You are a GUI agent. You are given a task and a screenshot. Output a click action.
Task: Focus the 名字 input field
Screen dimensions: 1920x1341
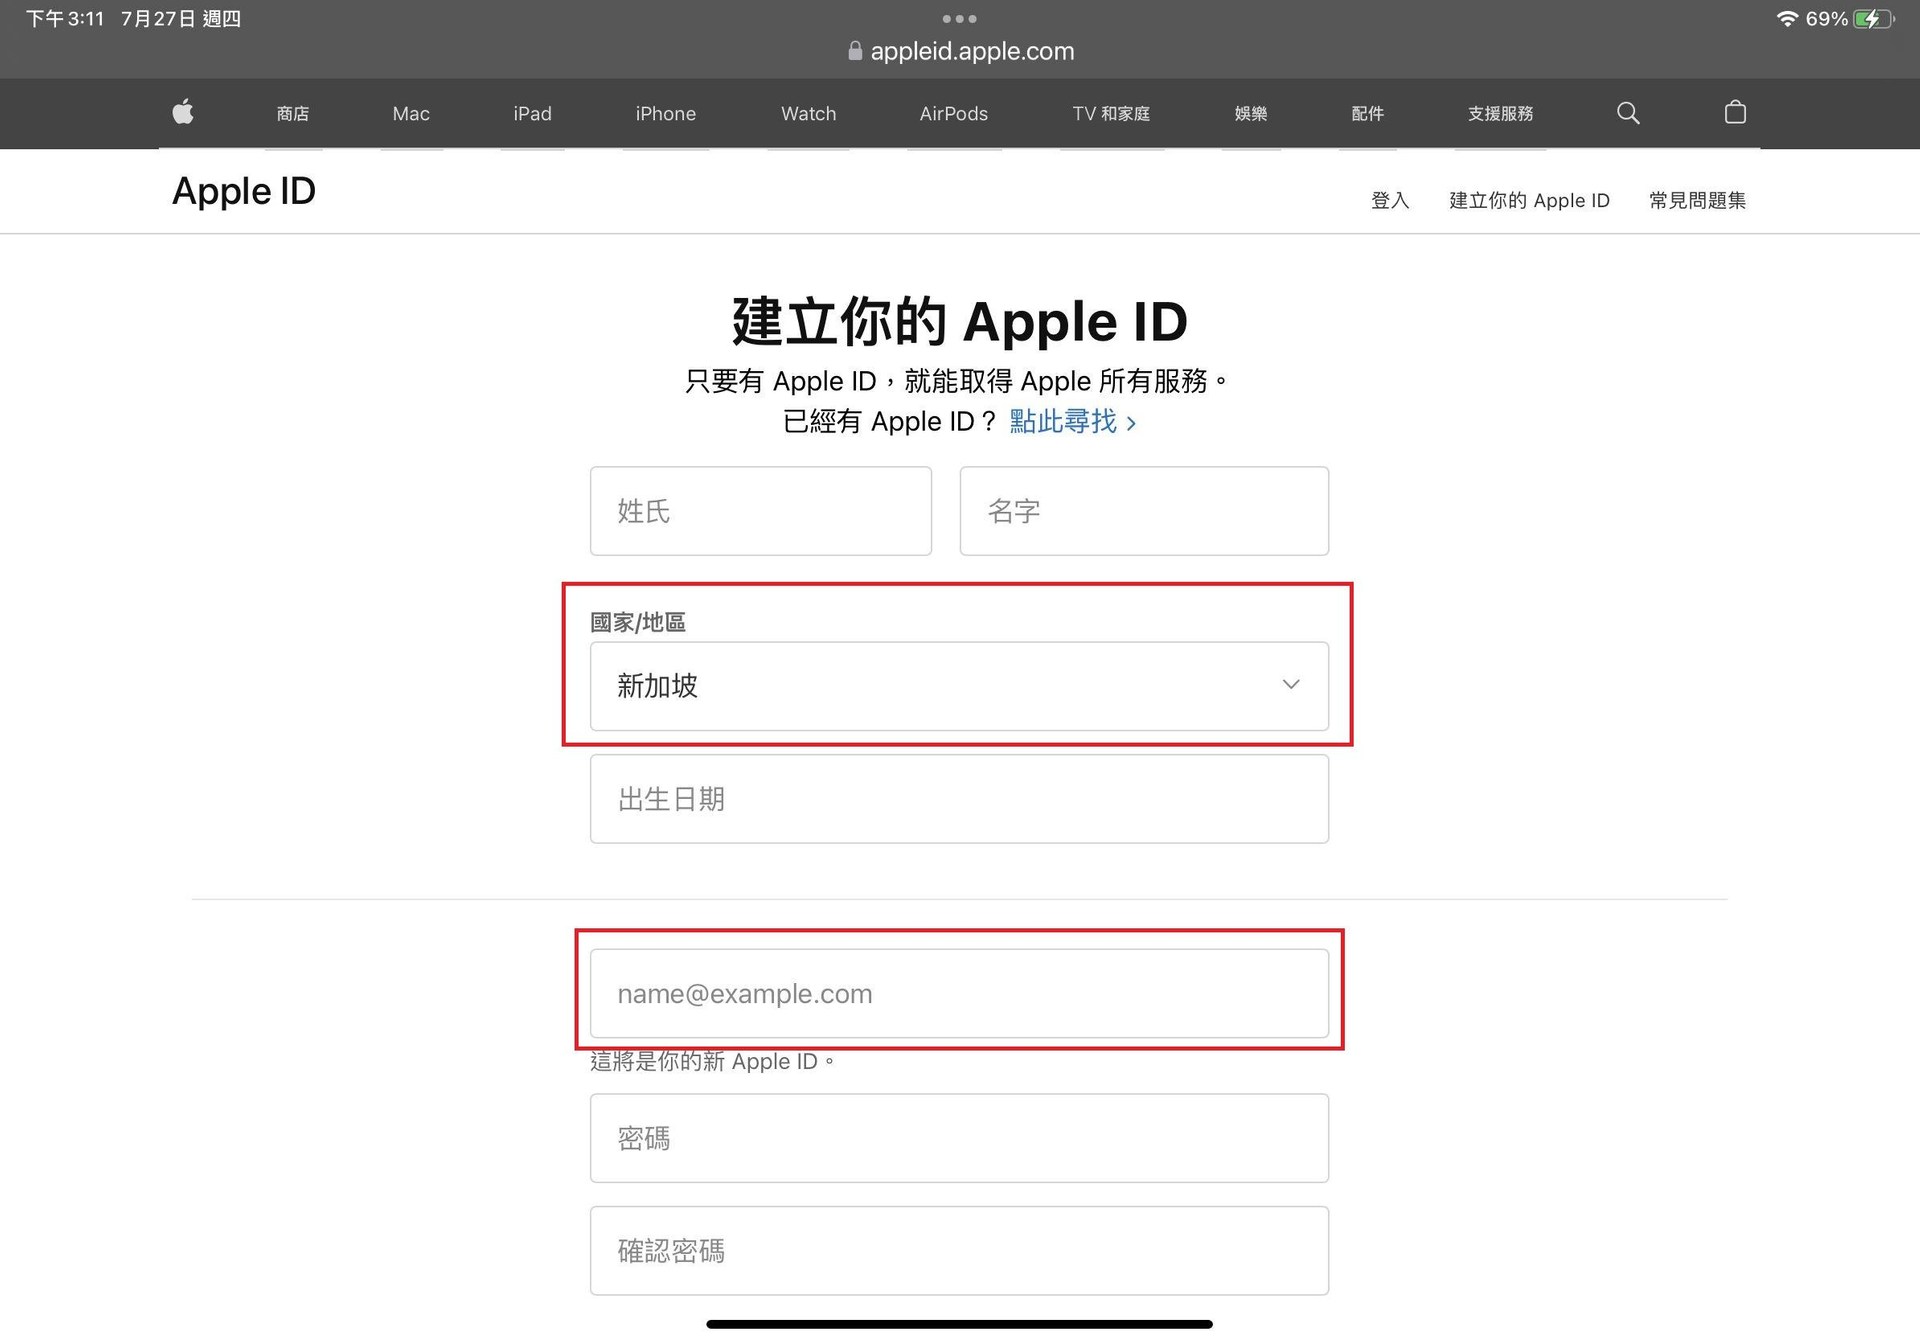tap(1144, 511)
